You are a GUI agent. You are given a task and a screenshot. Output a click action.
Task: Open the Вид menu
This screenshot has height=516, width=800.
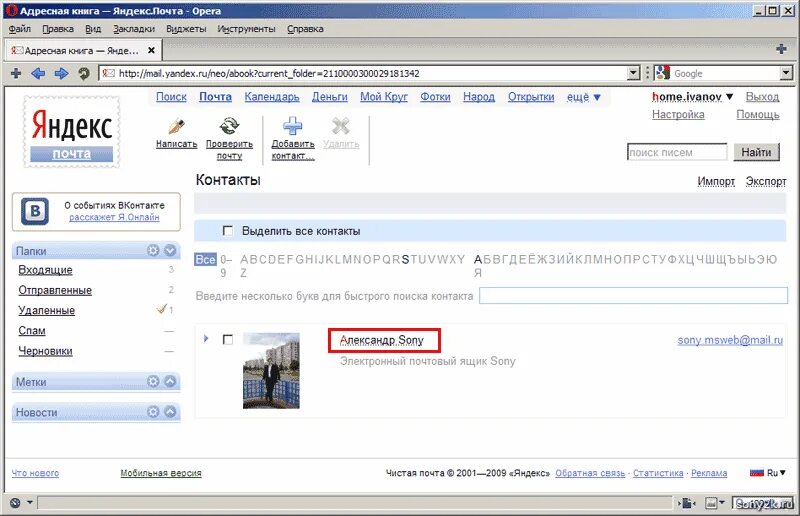[x=93, y=29]
